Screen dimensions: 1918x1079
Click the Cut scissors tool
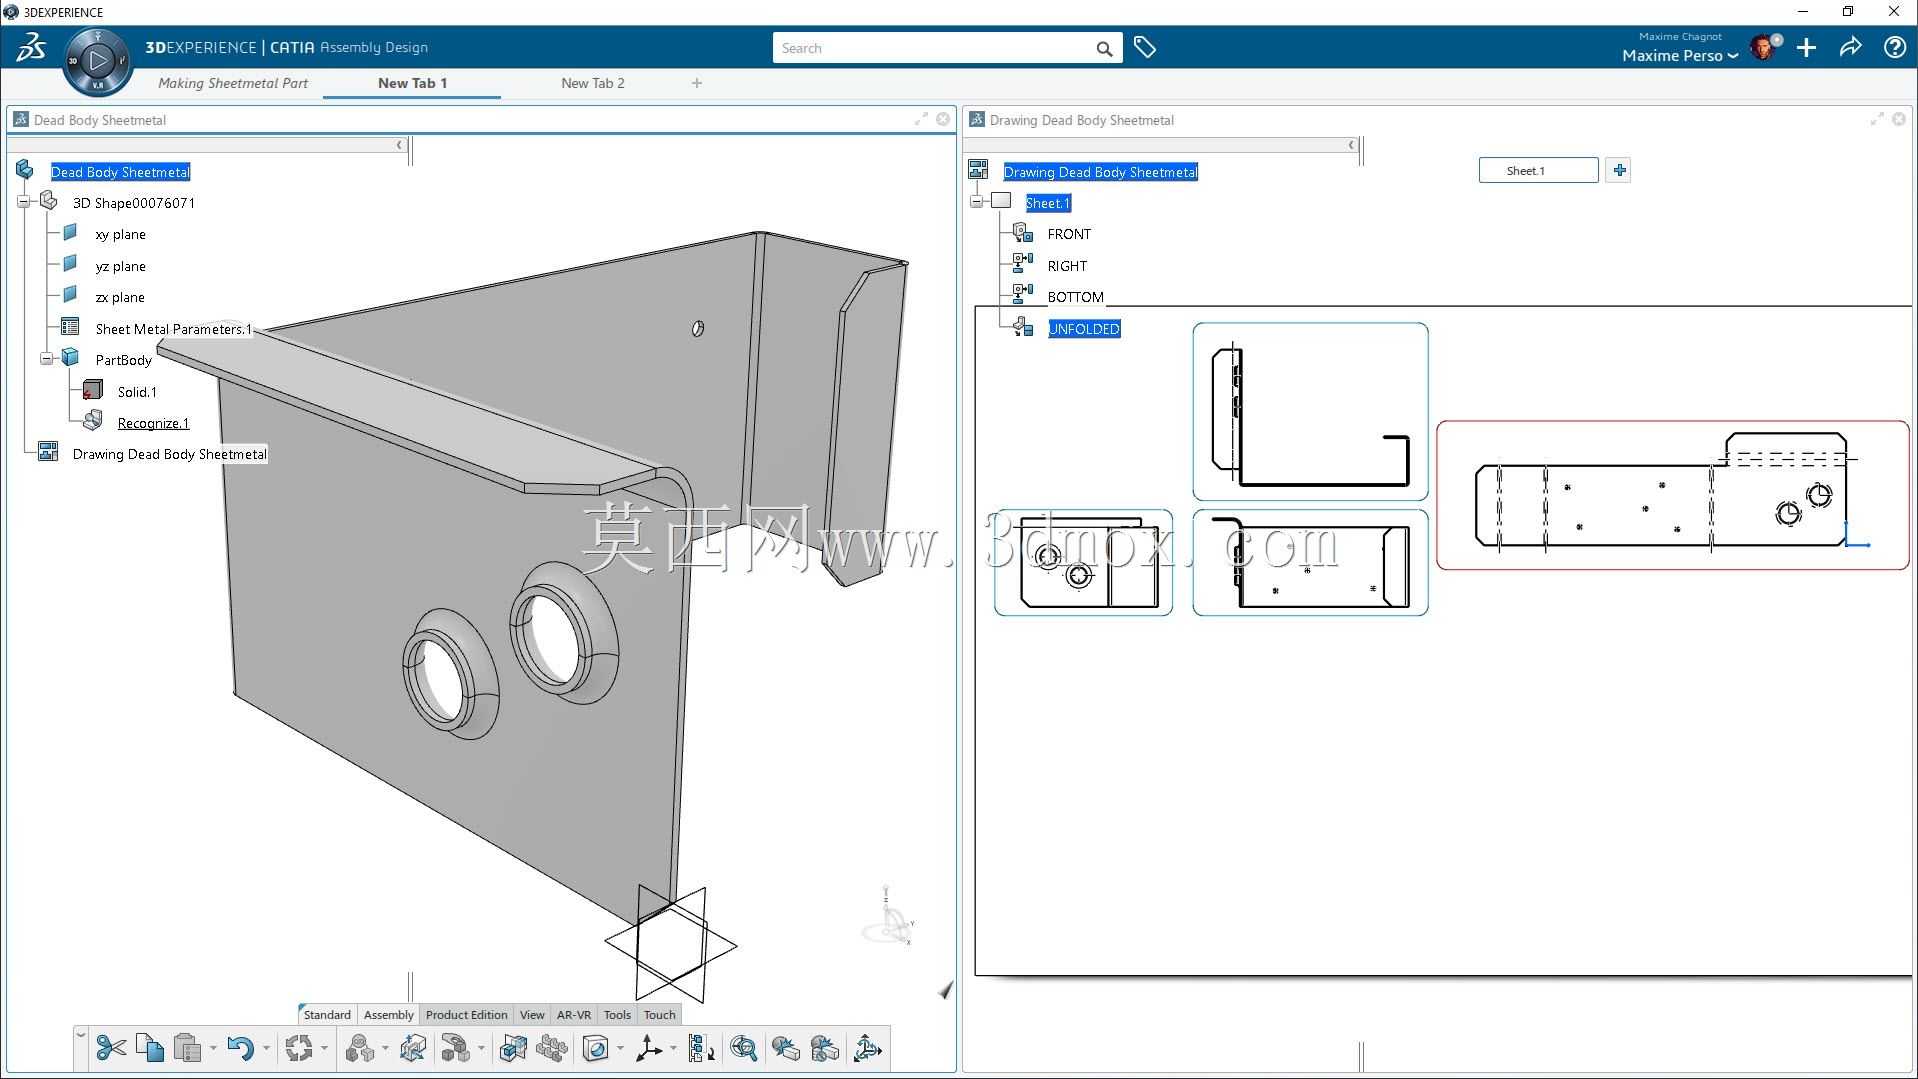coord(111,1048)
